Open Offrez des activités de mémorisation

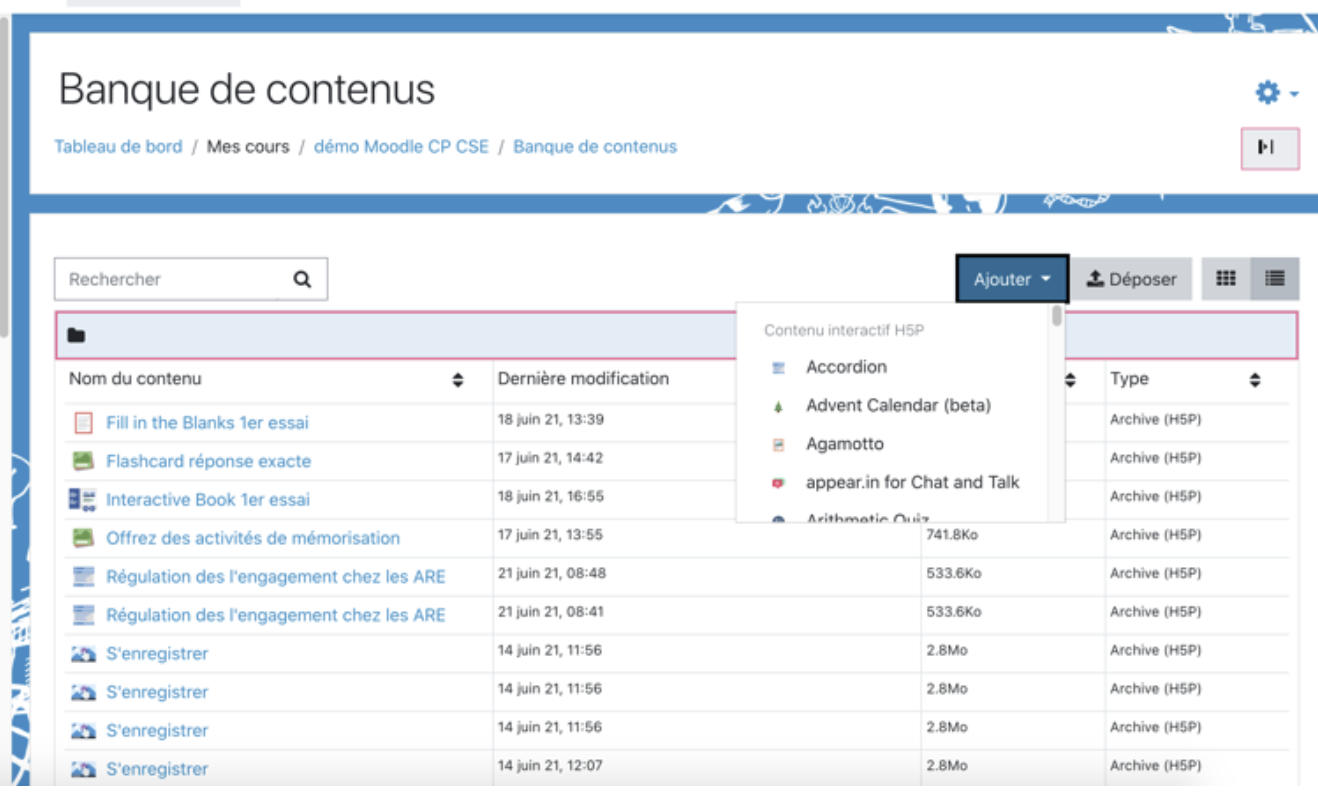(253, 538)
